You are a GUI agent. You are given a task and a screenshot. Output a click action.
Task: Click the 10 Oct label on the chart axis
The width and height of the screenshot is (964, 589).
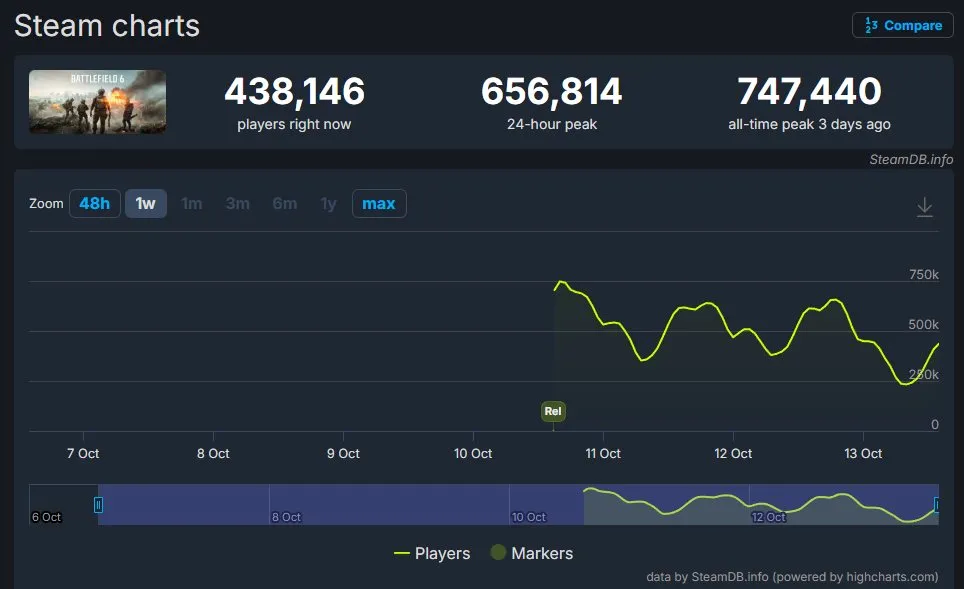coord(471,453)
